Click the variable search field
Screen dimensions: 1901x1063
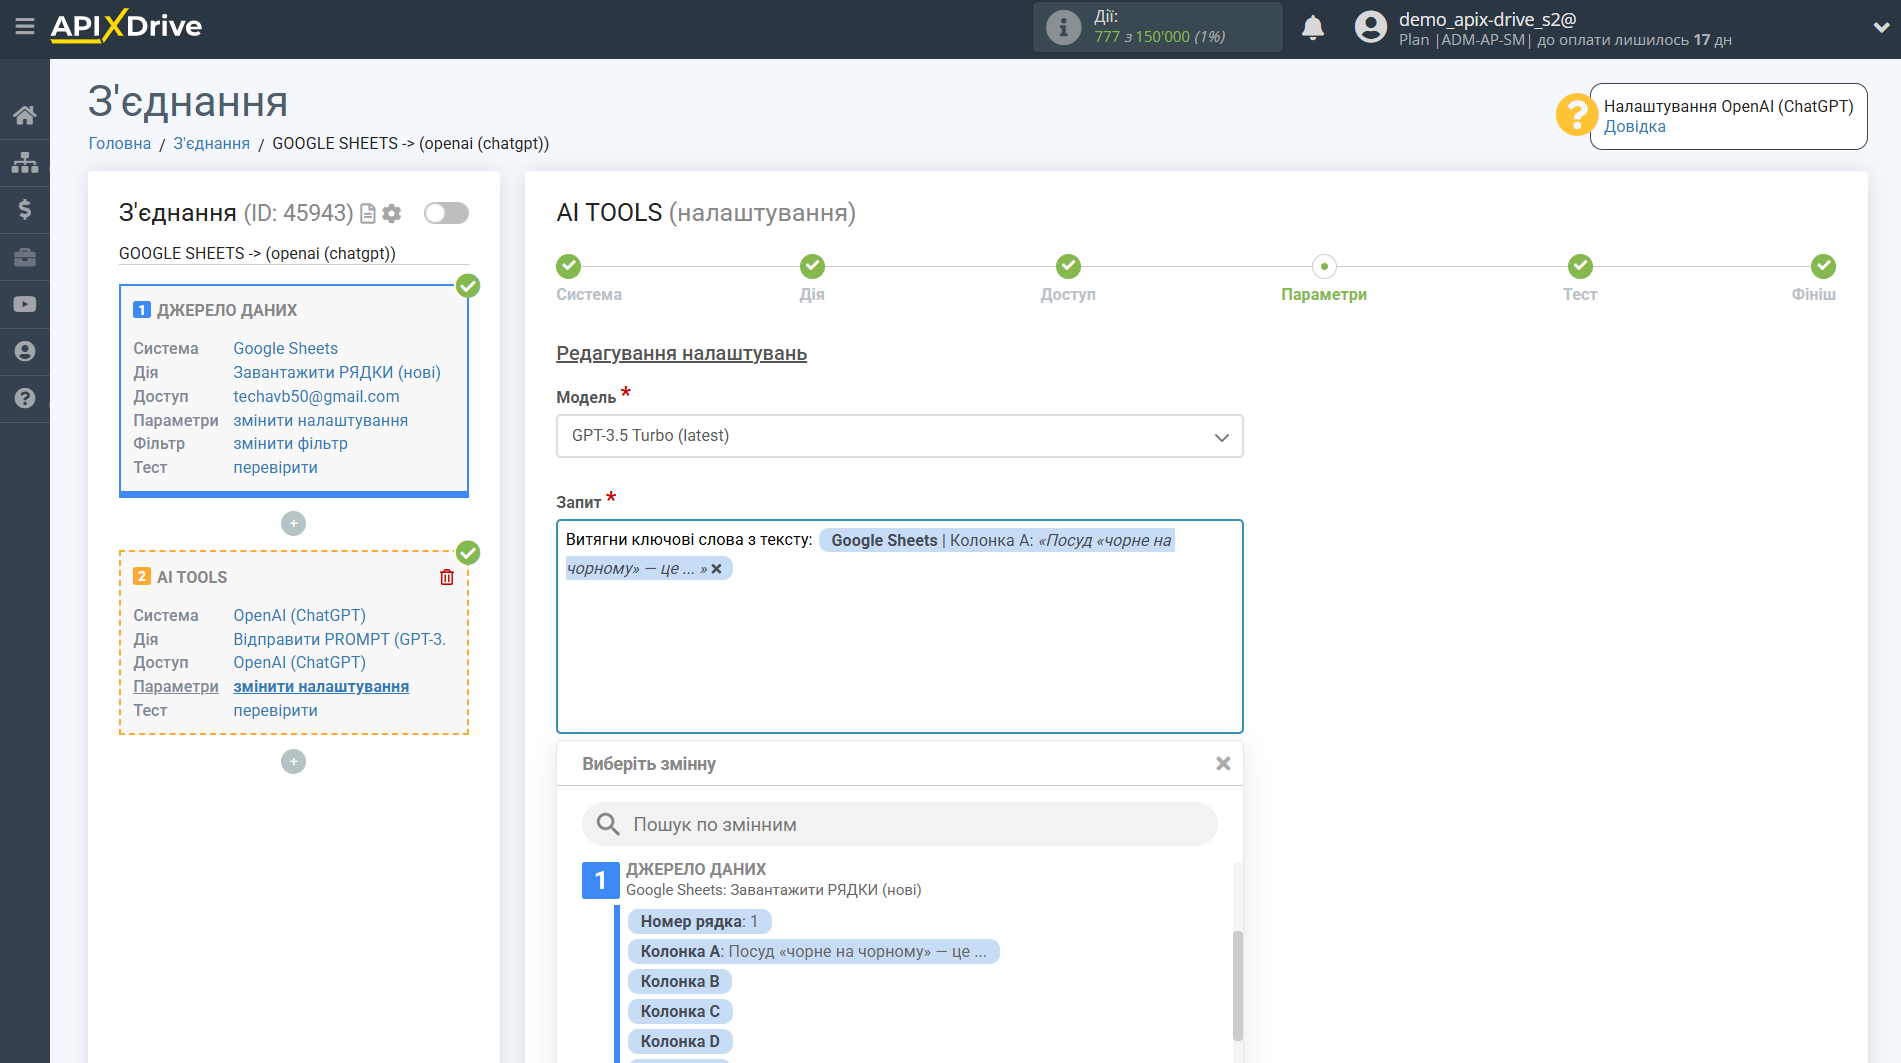899,824
